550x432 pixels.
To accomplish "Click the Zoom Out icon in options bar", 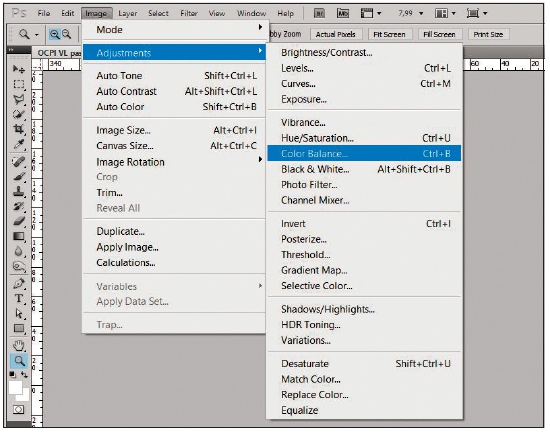I will point(66,34).
